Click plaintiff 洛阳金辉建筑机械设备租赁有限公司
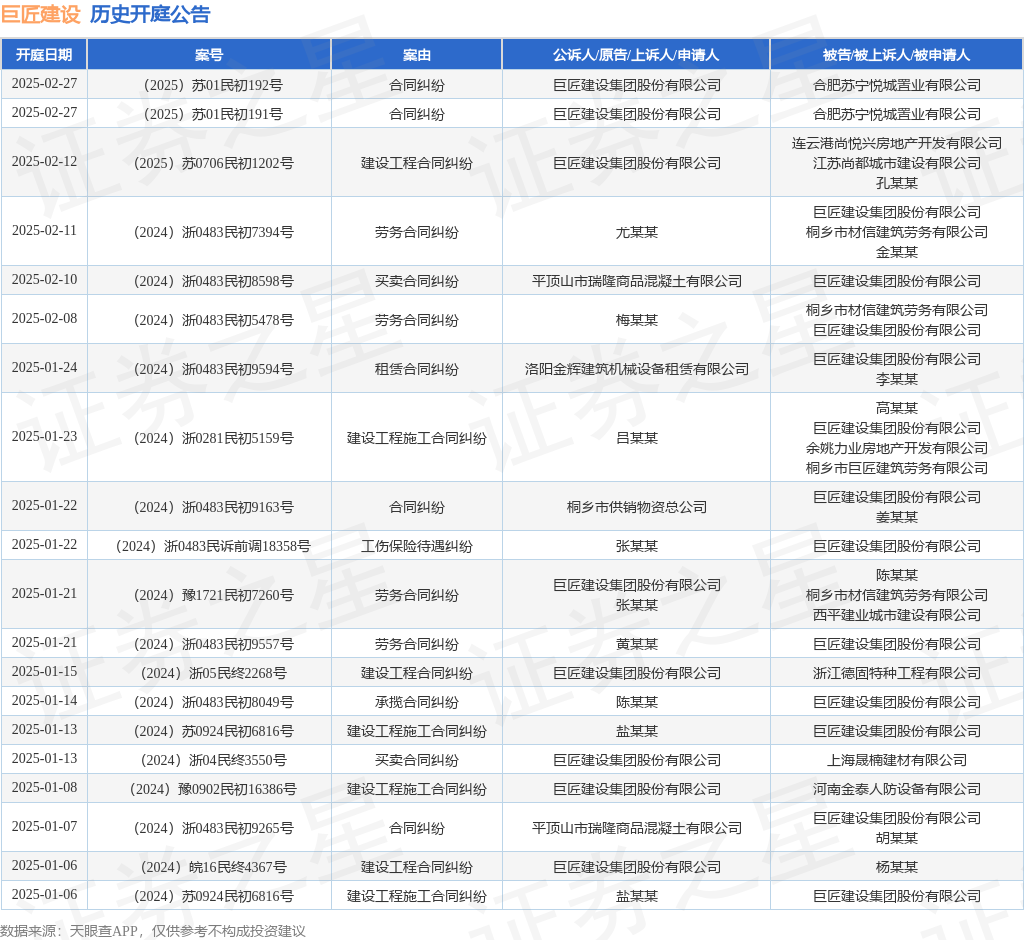1024x940 pixels. coord(637,370)
